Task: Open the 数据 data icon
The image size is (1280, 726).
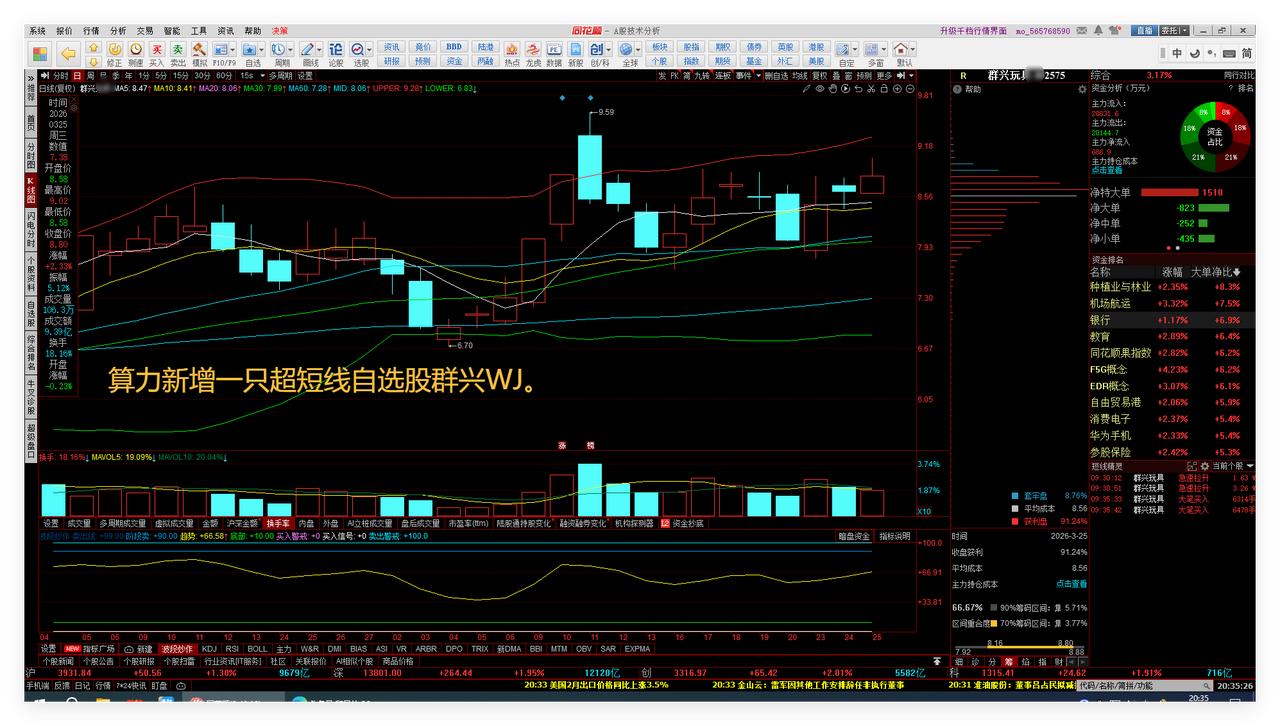Action: 554,52
